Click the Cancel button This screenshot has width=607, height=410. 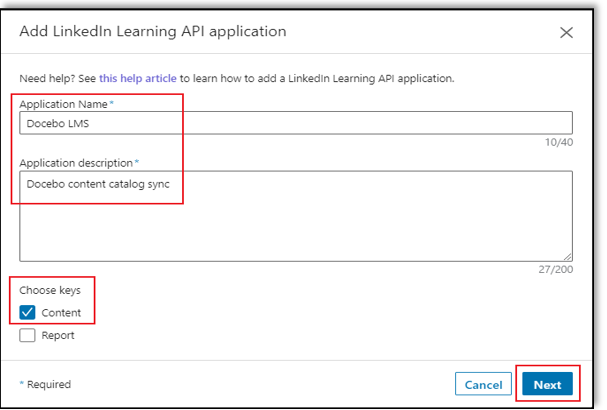(483, 384)
